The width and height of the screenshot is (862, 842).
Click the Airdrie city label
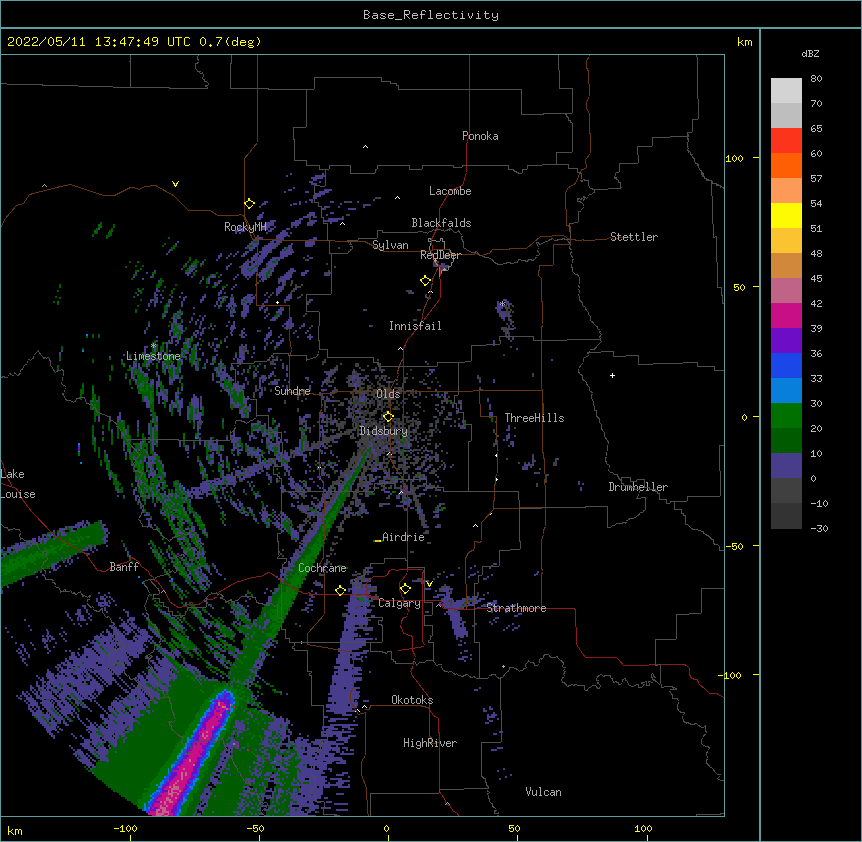[x=403, y=537]
